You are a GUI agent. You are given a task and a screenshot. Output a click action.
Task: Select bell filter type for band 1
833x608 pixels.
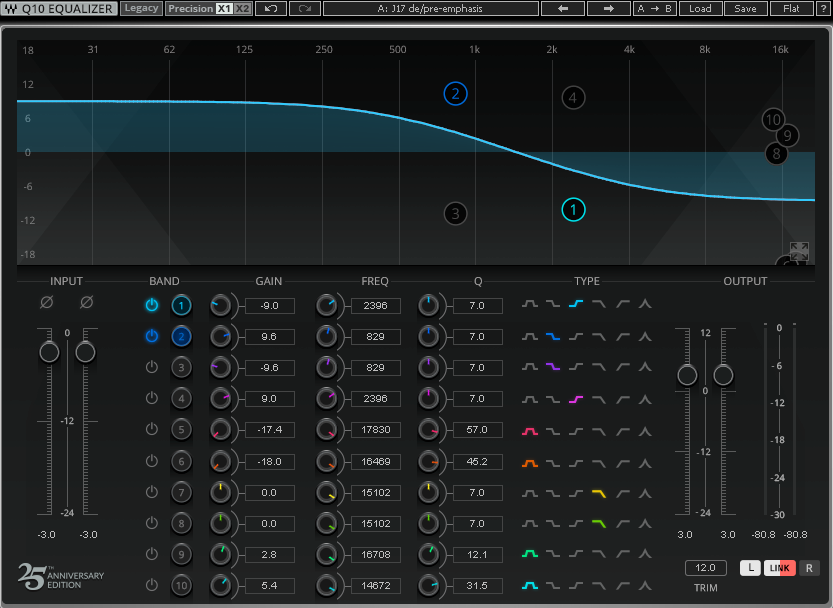pyautogui.click(x=530, y=304)
